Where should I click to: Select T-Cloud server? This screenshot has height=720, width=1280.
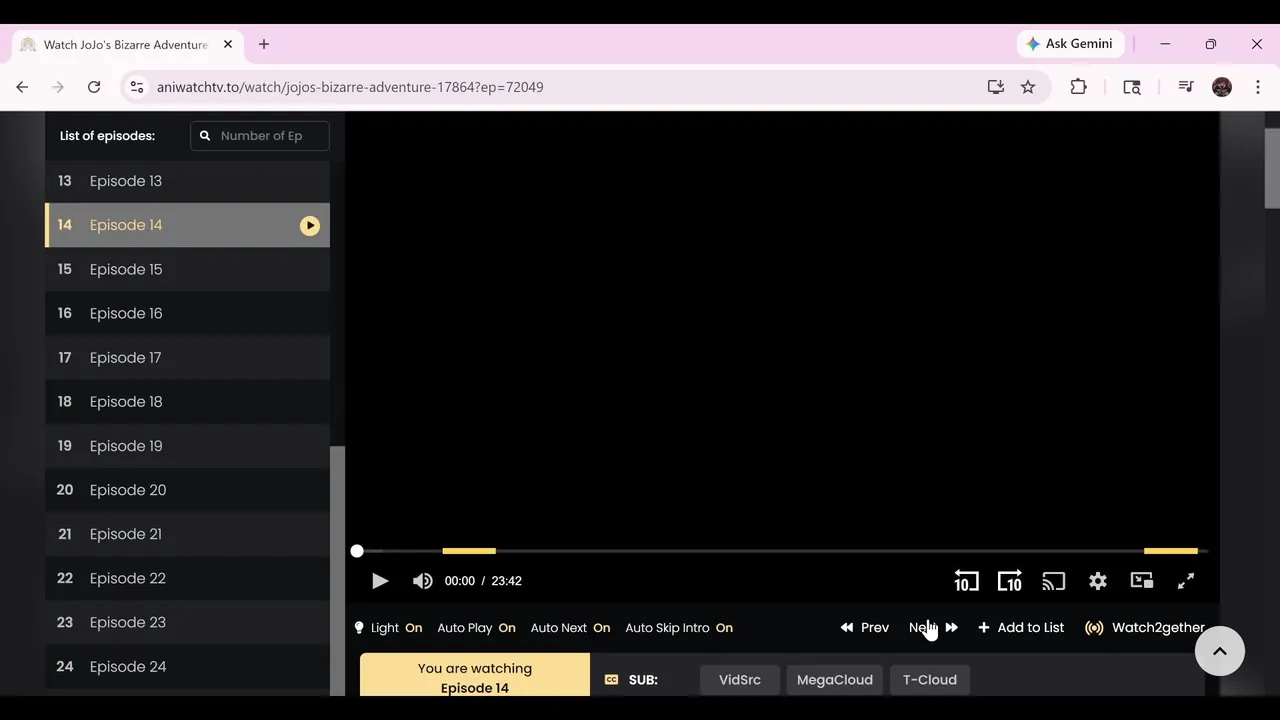[x=930, y=680]
